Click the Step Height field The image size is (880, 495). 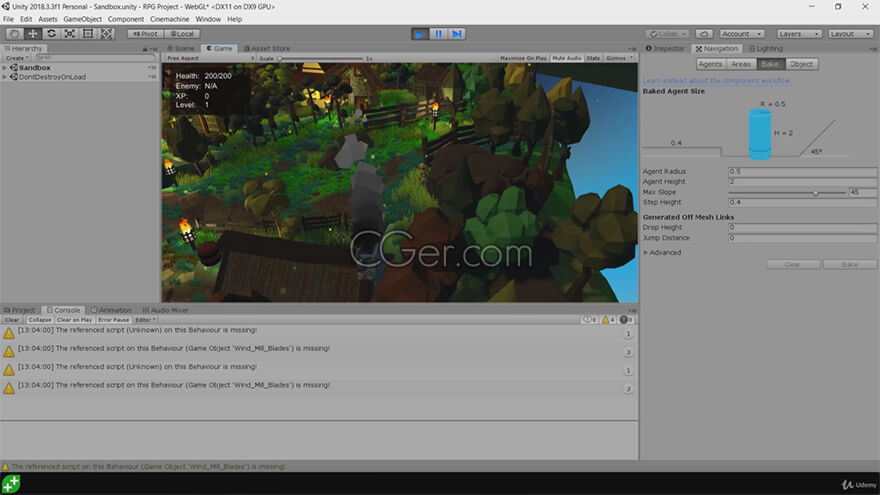pos(802,203)
